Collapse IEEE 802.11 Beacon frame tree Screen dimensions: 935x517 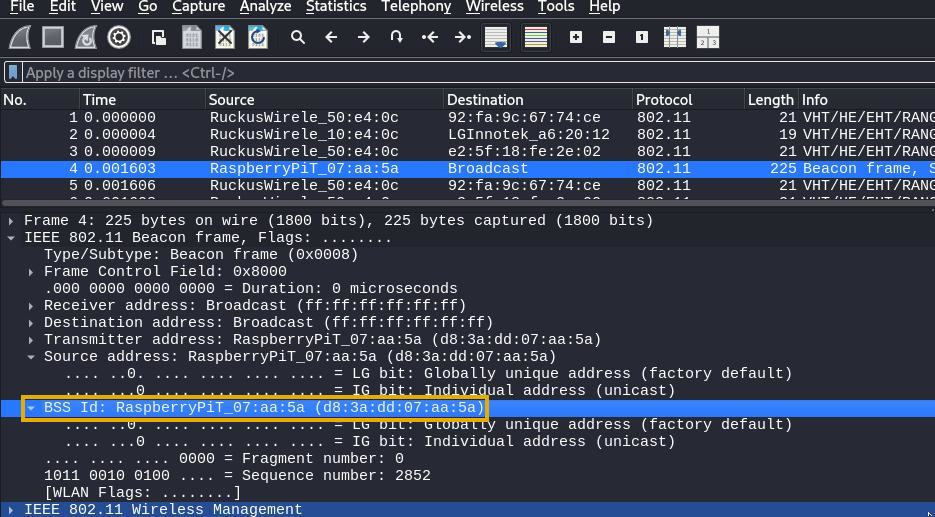pyautogui.click(x=11, y=238)
